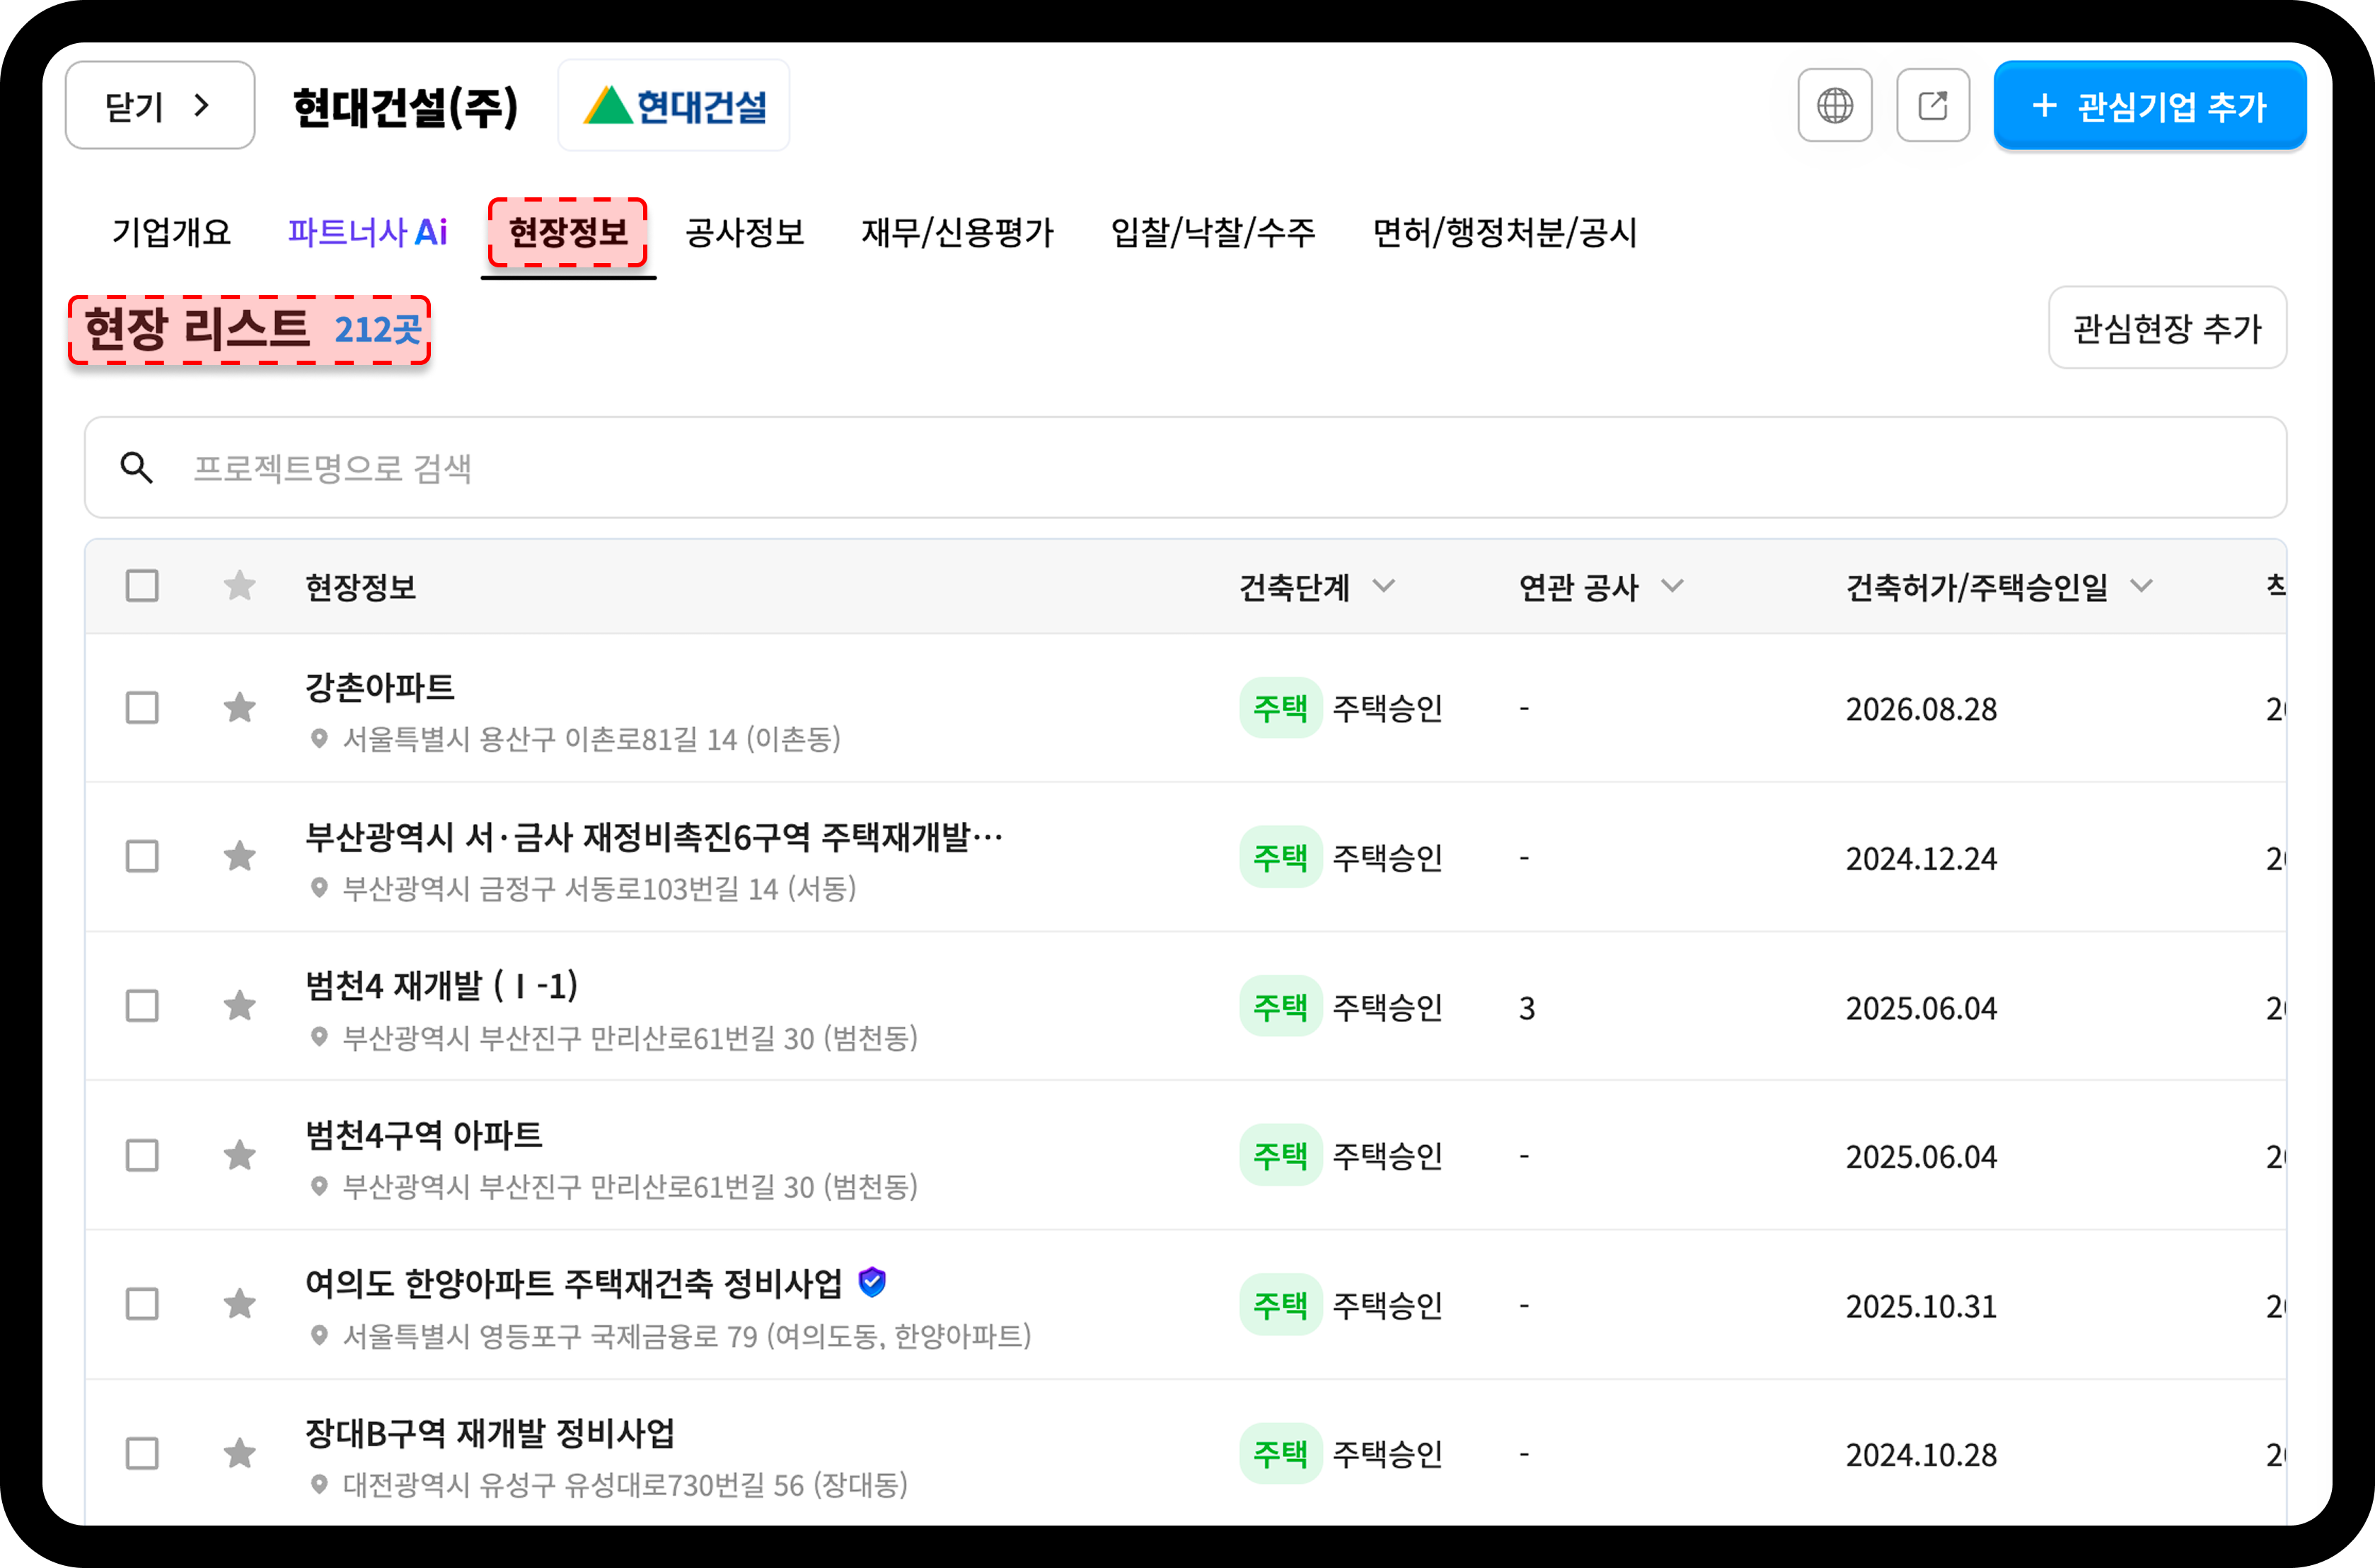Check the 여의도 한양아파트 checkbox
Screen dimensions: 2375x1568
pyautogui.click(x=142, y=1304)
